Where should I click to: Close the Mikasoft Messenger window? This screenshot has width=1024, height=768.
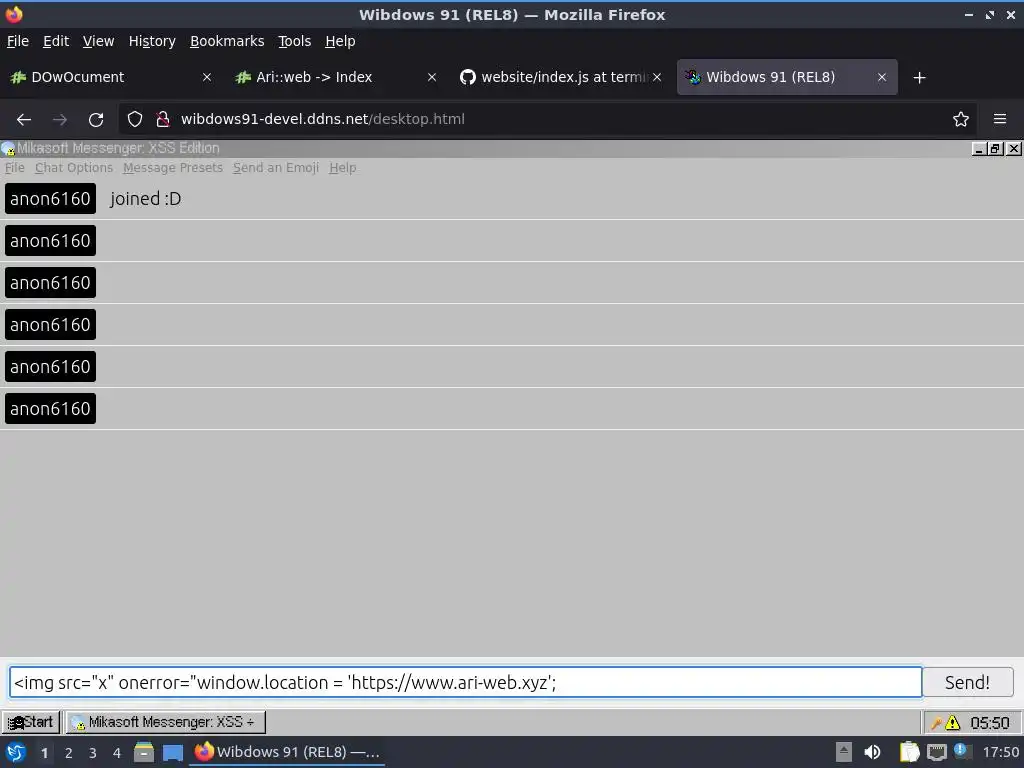pyautogui.click(x=1013, y=149)
